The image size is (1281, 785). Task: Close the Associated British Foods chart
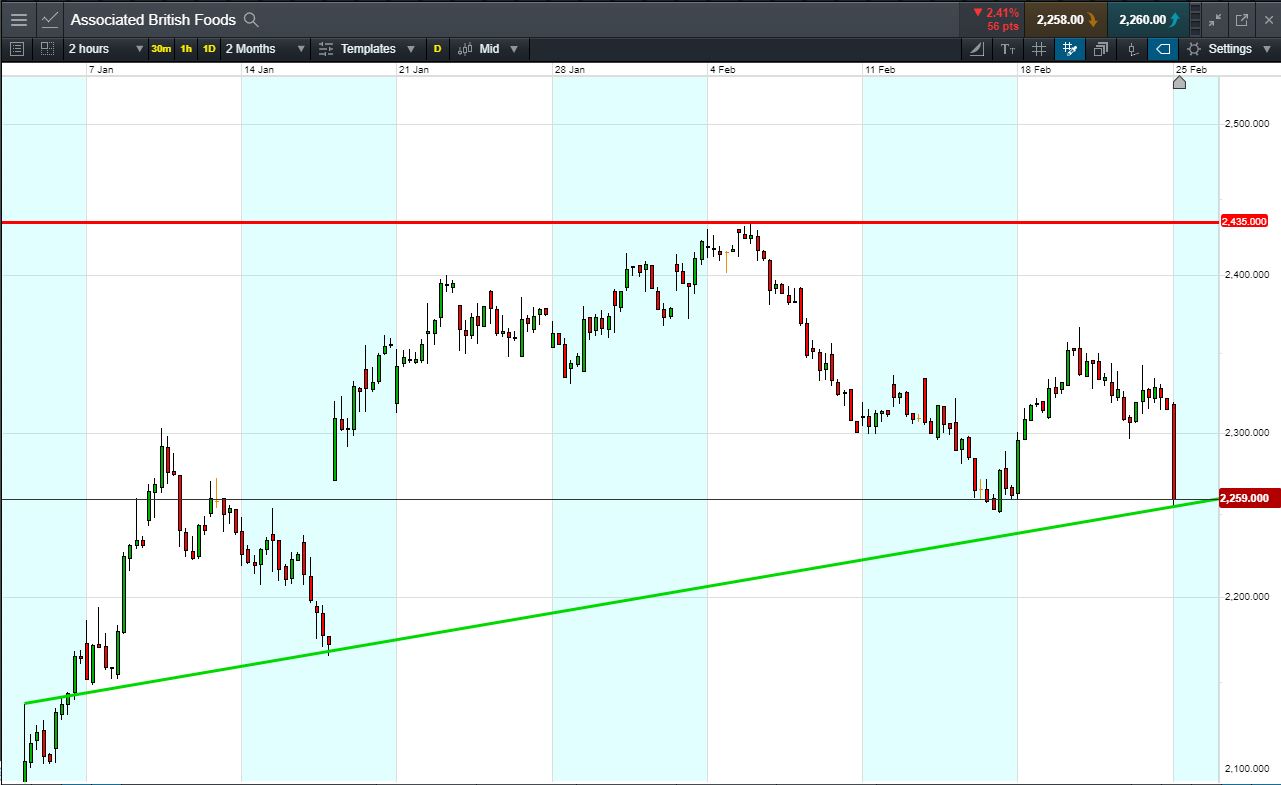click(1267, 19)
